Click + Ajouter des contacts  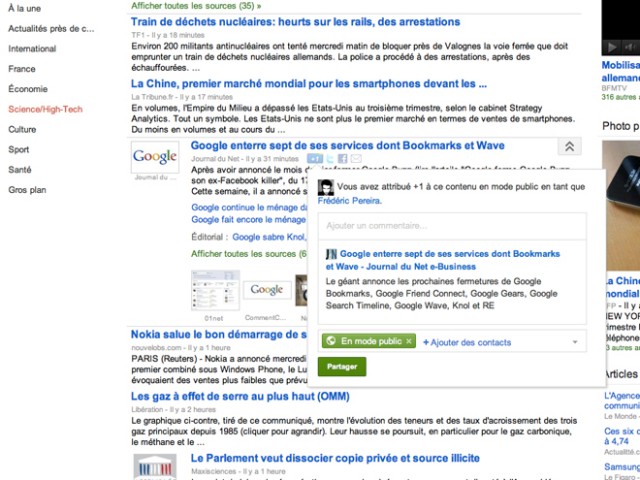(x=467, y=342)
